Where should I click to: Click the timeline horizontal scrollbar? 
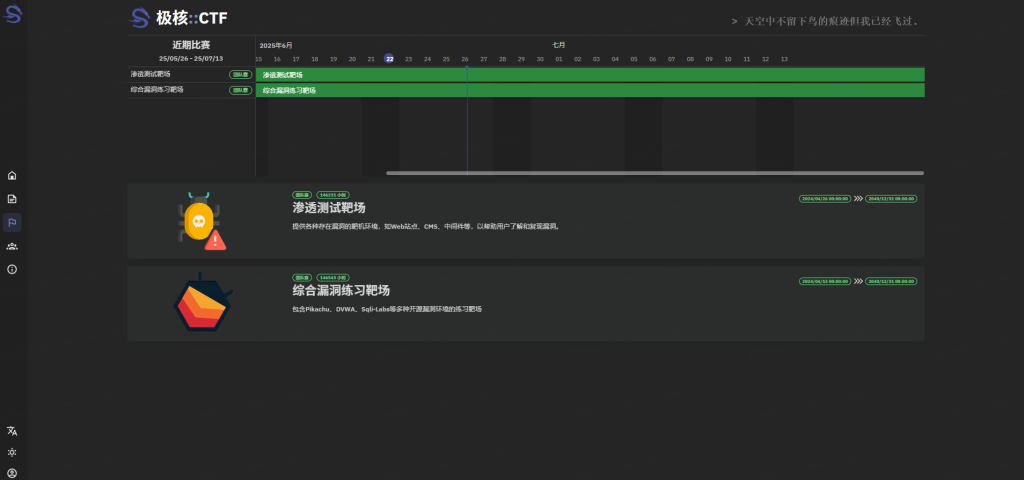tap(655, 173)
